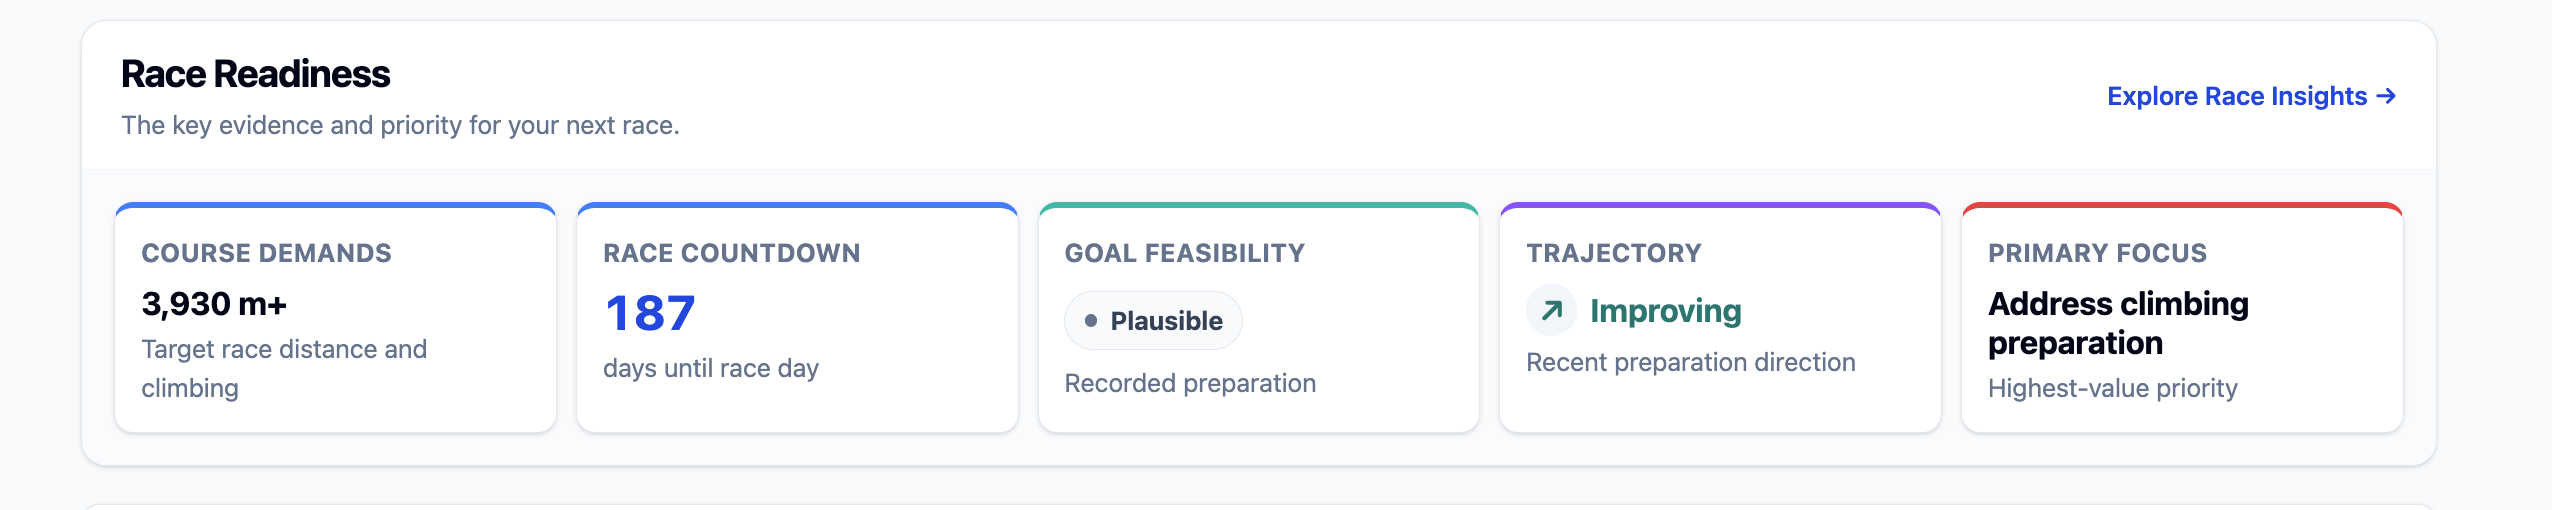2552x510 pixels.
Task: Click the Improving trajectory label
Action: pos(1666,311)
